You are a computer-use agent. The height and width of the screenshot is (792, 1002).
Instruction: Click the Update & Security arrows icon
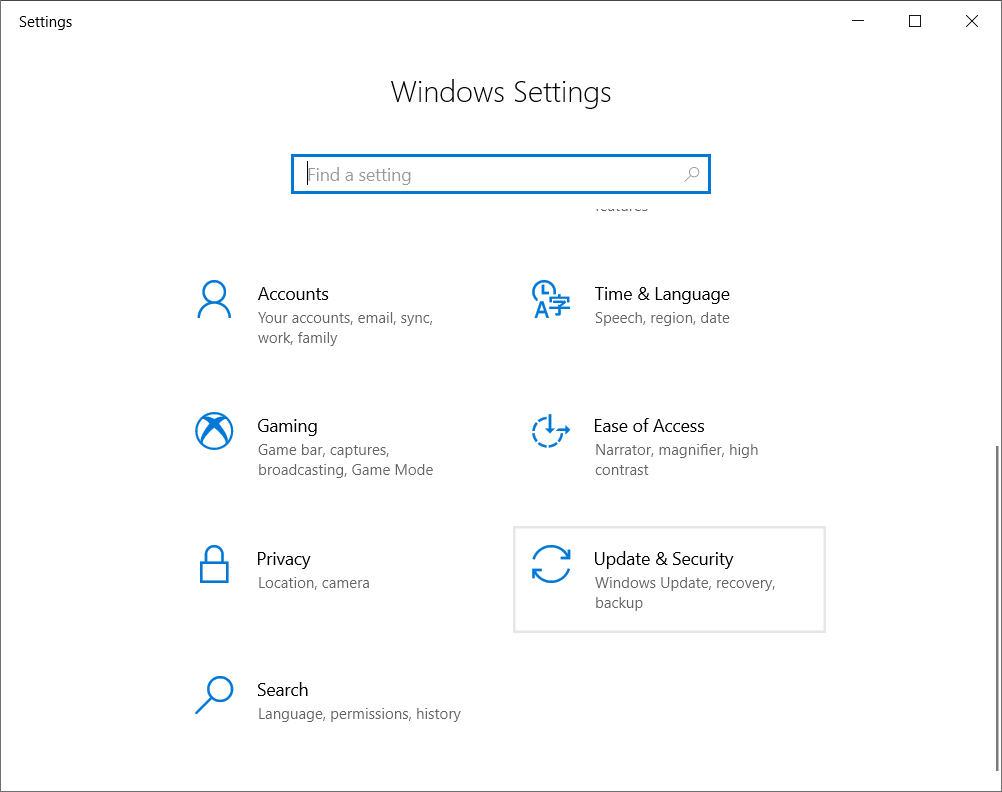pyautogui.click(x=551, y=564)
